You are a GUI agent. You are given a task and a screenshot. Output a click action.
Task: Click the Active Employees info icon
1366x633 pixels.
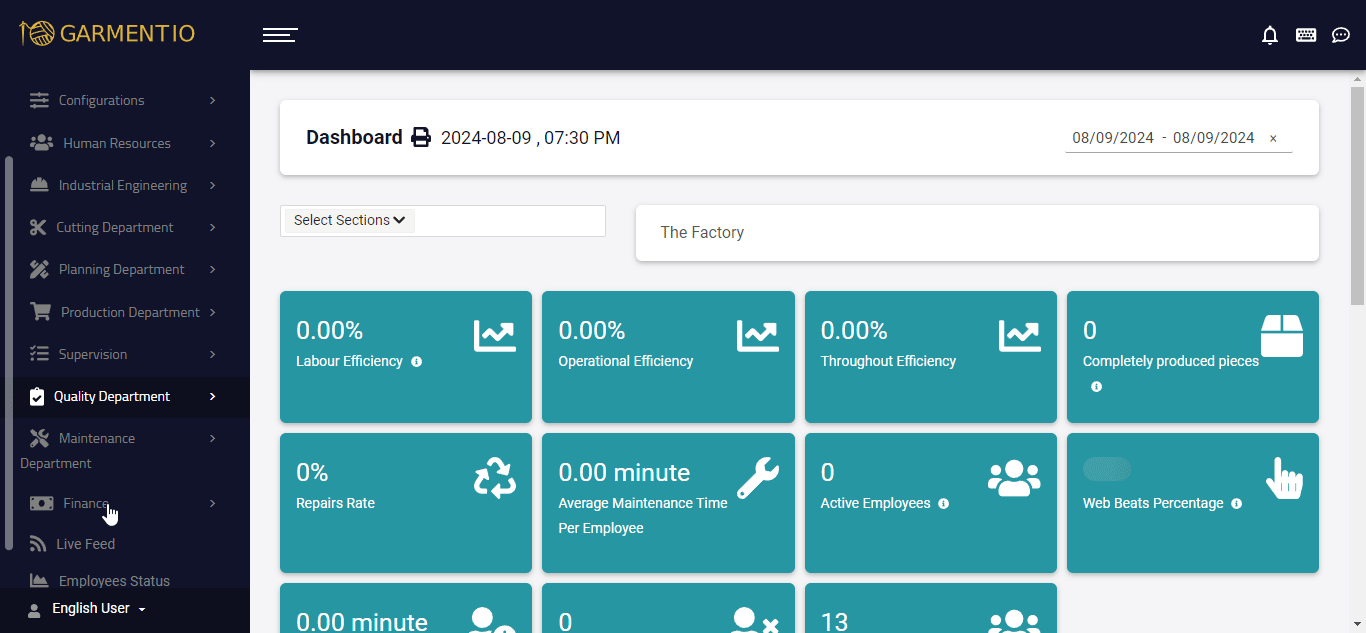coord(944,504)
